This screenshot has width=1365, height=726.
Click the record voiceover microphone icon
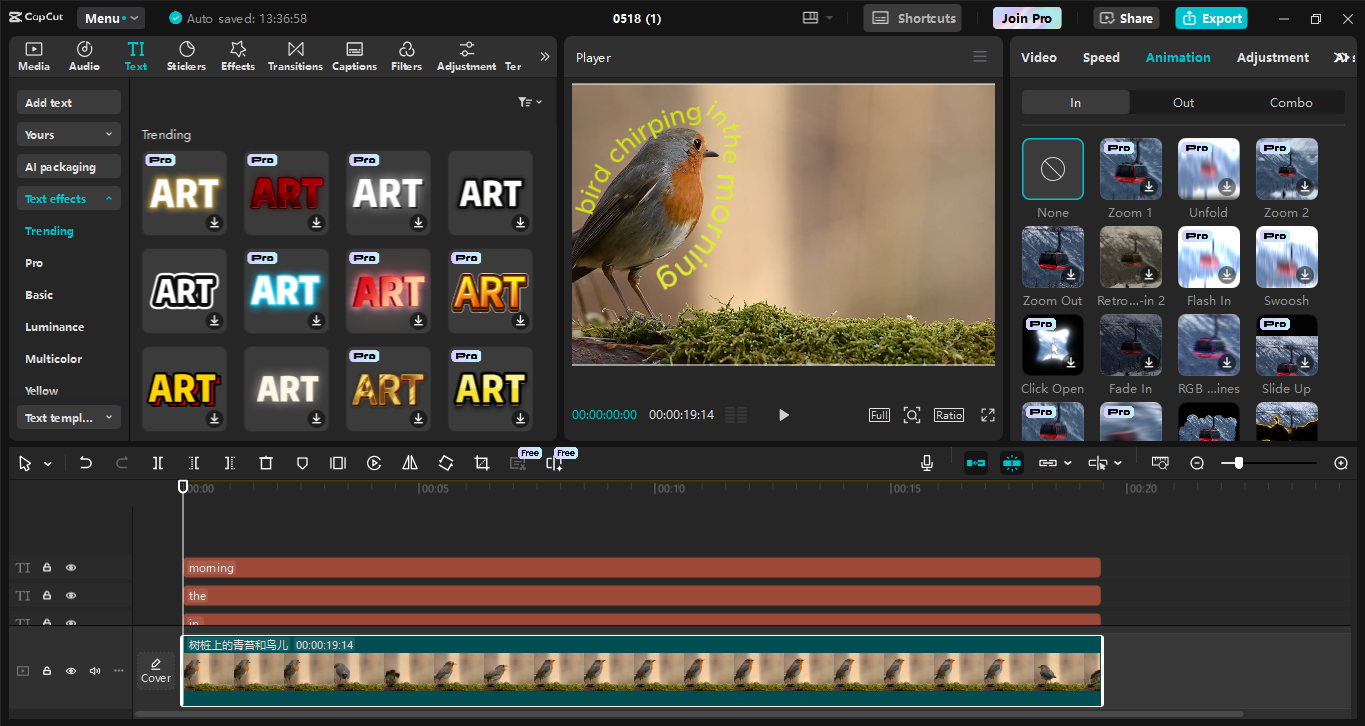[926, 462]
